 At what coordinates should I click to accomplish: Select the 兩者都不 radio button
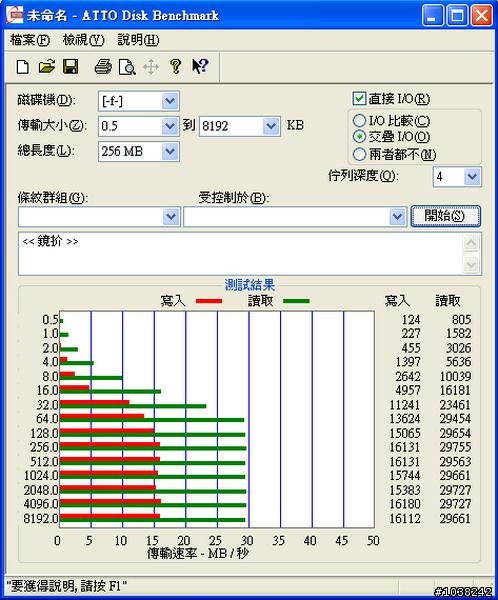(359, 154)
